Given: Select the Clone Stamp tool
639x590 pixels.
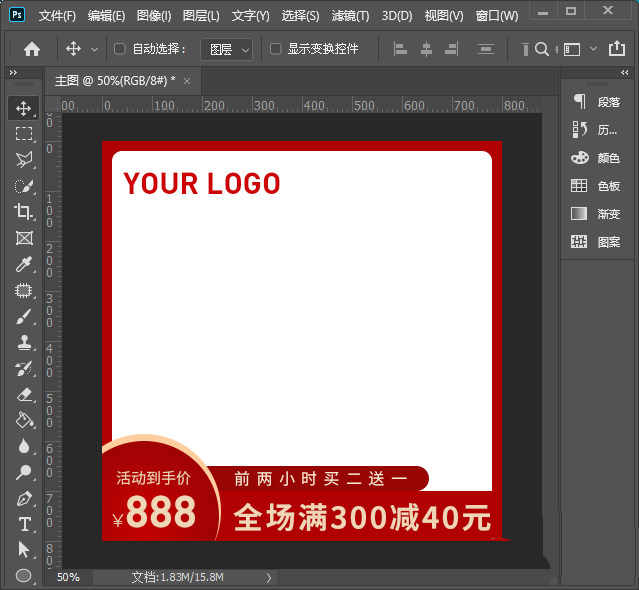Looking at the screenshot, I should pos(24,343).
